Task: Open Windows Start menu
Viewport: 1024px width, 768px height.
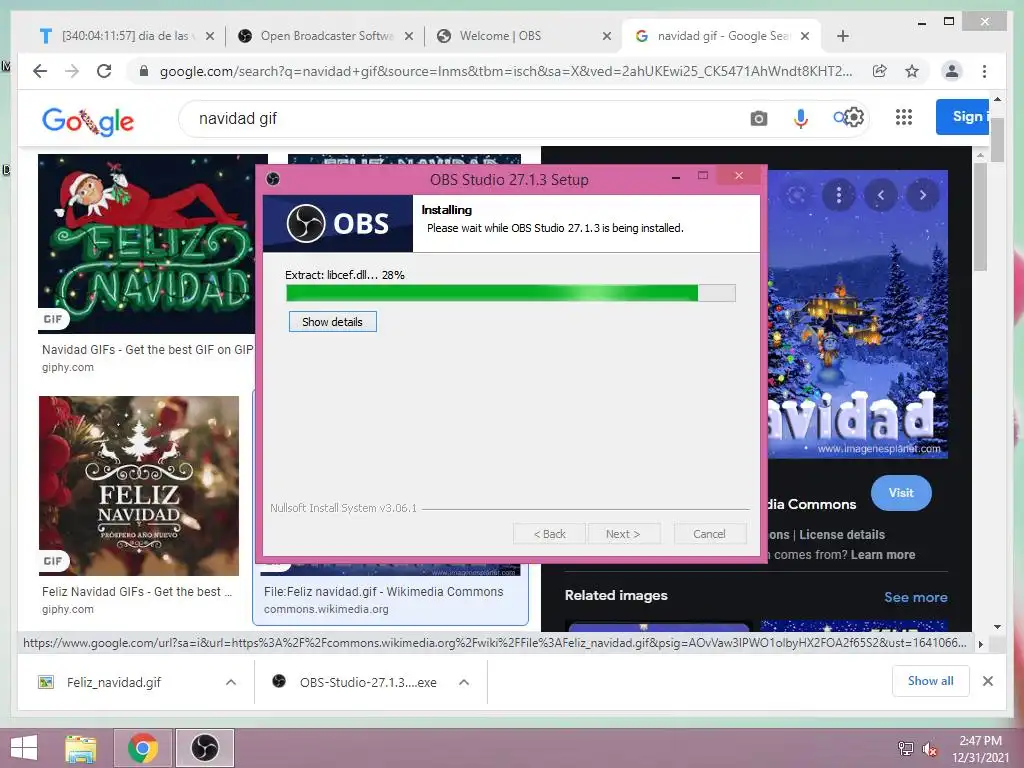Action: [x=24, y=748]
